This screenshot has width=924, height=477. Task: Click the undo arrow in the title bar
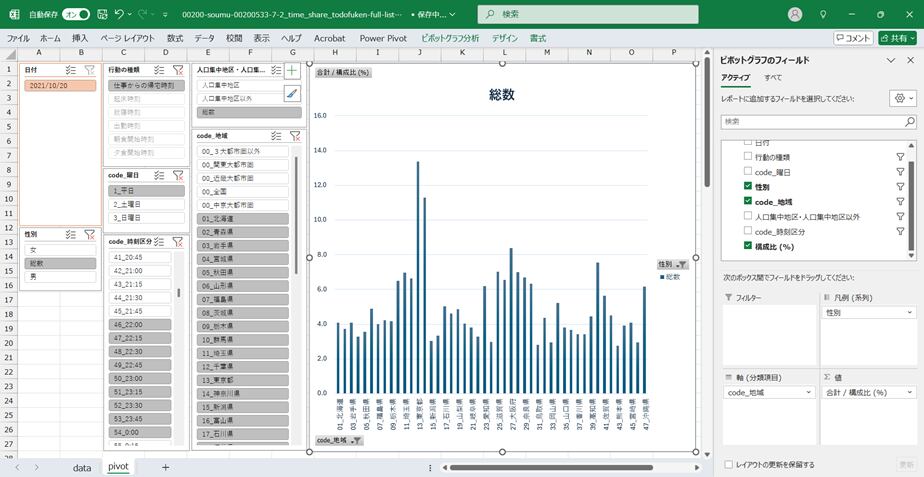(x=120, y=15)
